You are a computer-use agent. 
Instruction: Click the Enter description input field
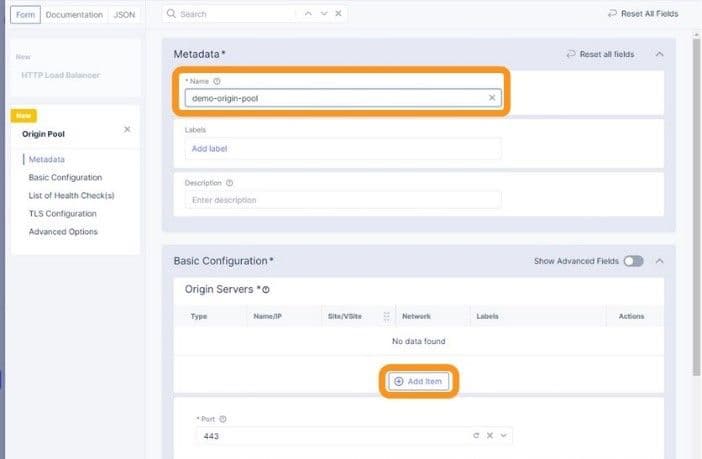click(343, 200)
